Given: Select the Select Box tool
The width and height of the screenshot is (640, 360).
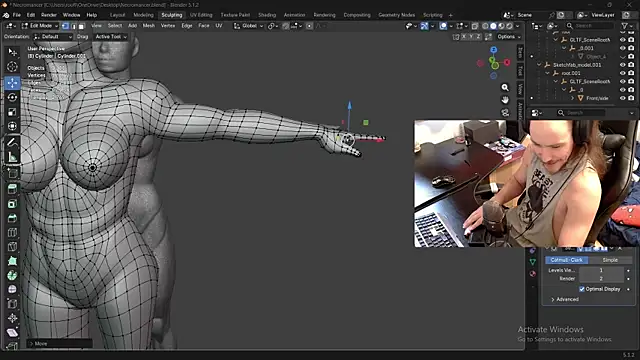Looking at the screenshot, I should pos(12,52).
